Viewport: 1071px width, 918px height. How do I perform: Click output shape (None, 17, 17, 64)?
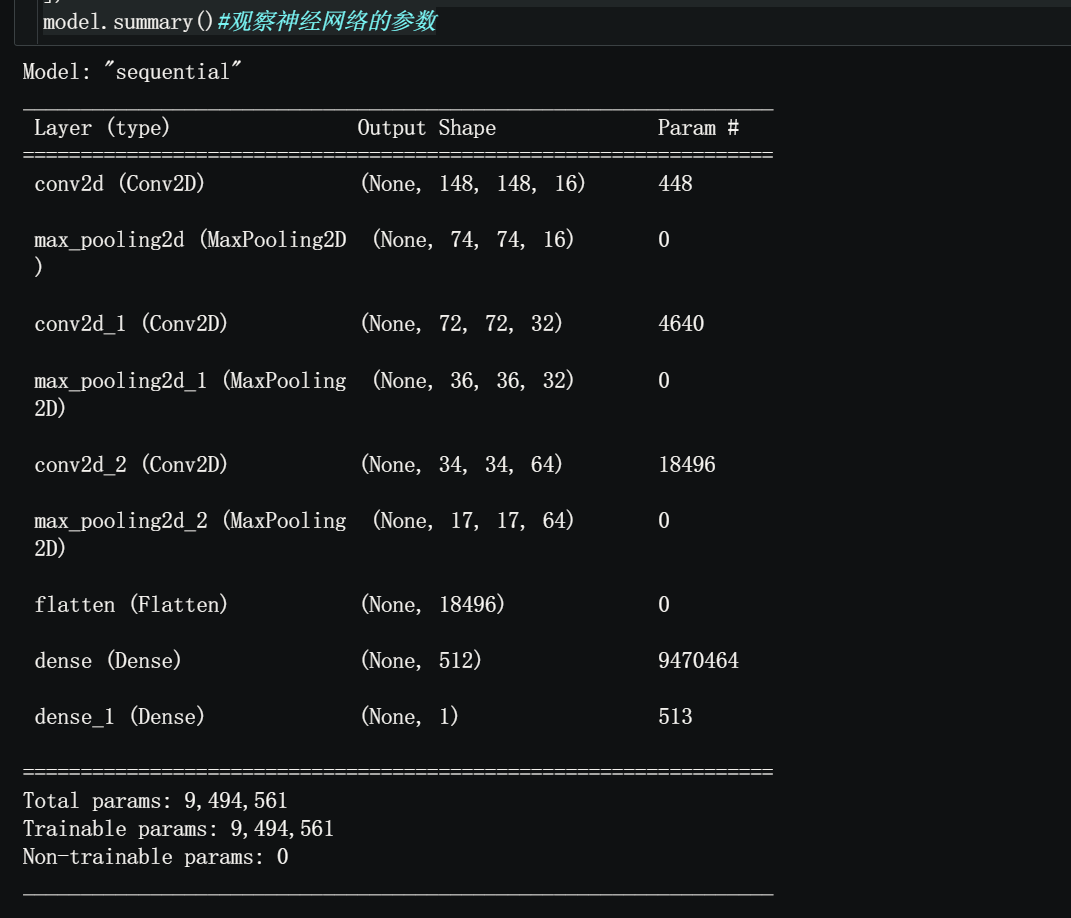[x=473, y=520]
